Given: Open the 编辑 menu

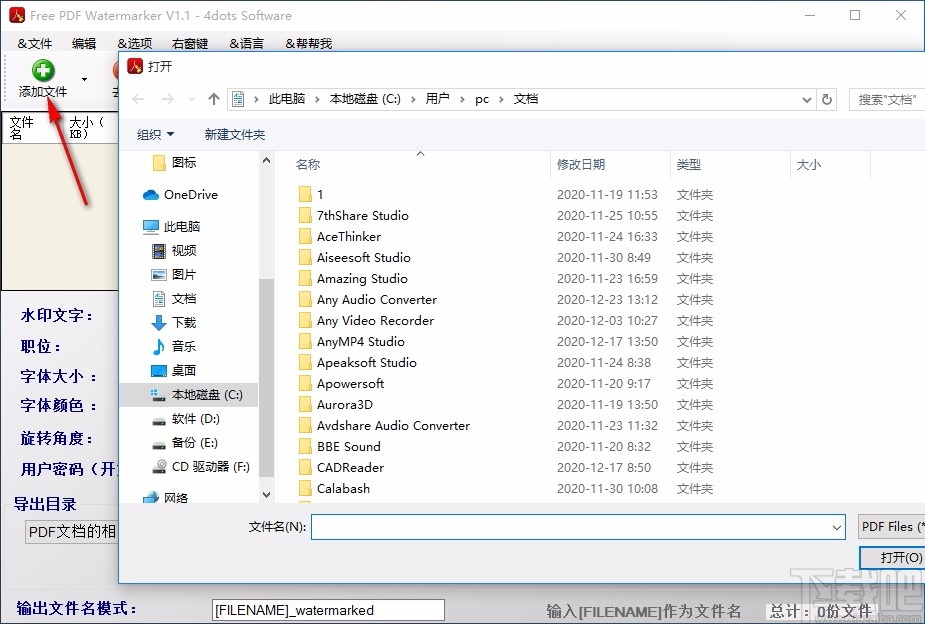Looking at the screenshot, I should [84, 43].
